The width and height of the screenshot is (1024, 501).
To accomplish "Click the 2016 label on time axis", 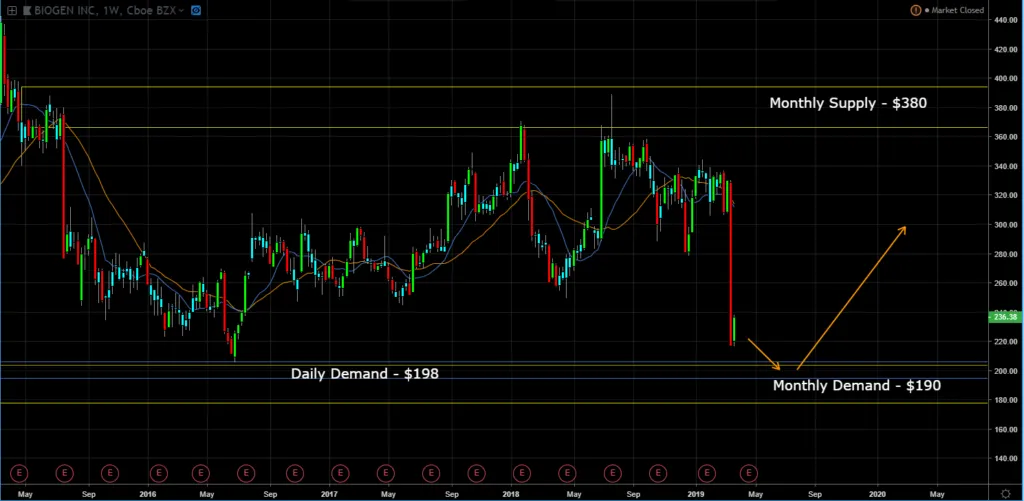I will click(148, 494).
